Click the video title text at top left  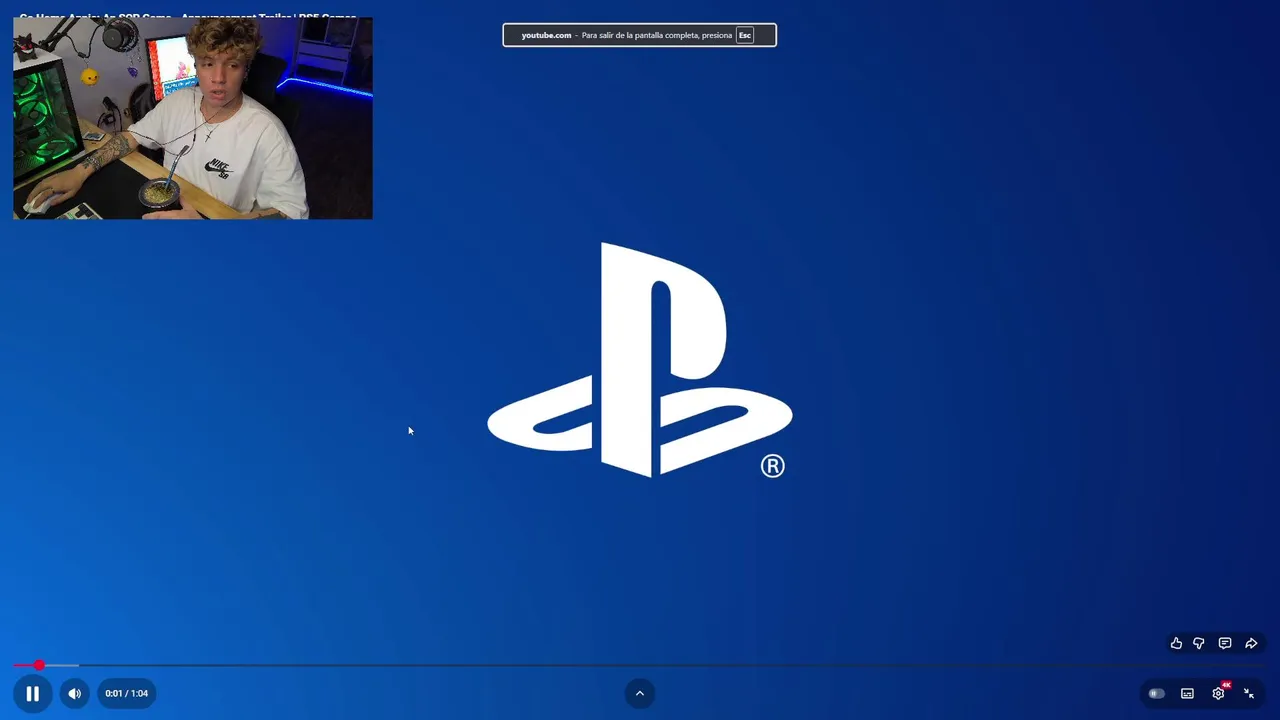point(188,18)
